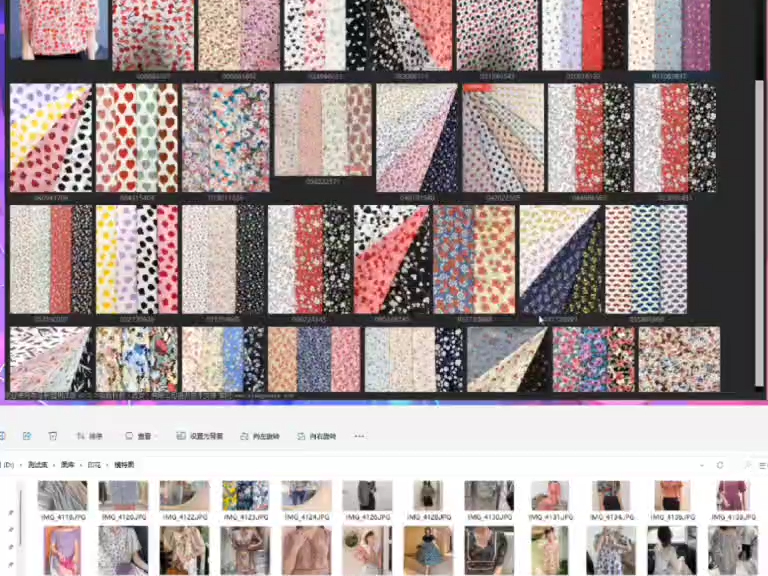768x576 pixels.
Task: Click the fabric gallery vertical scrollbar
Action: (759, 233)
